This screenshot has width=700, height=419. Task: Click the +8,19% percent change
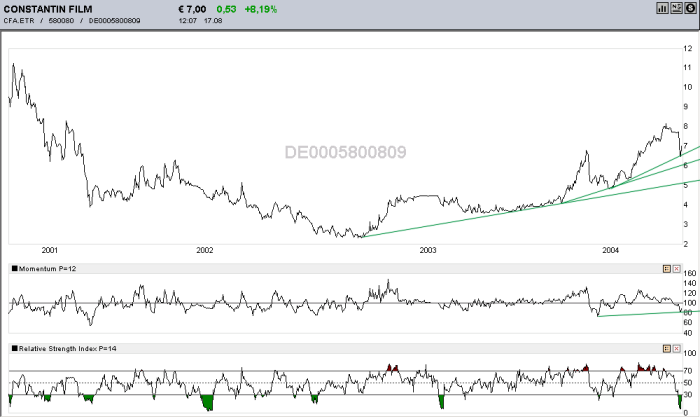click(261, 9)
